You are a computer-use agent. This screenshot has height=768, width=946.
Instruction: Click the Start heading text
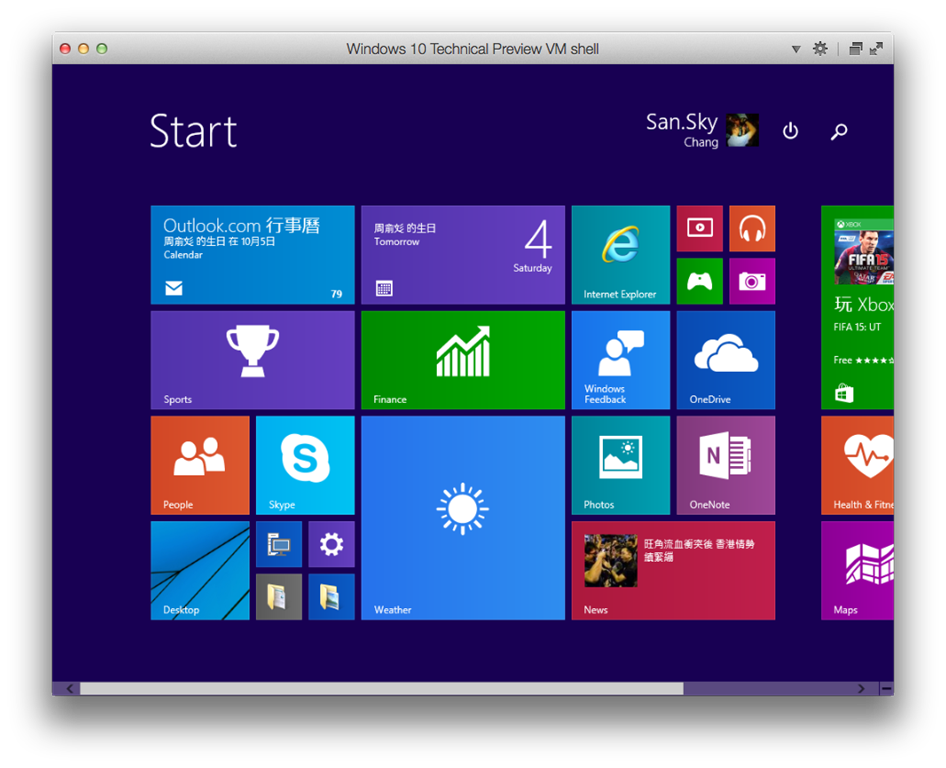click(194, 131)
